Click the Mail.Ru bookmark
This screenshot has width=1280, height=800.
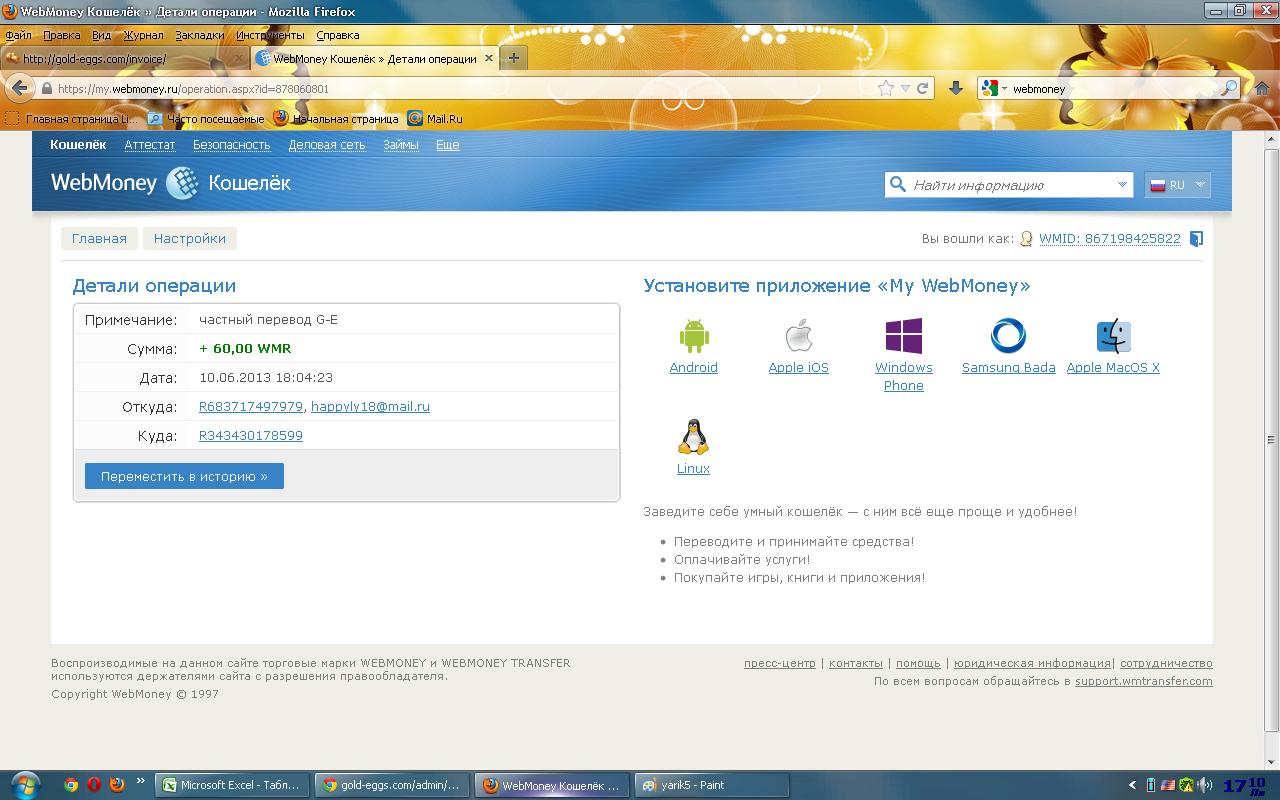tap(435, 119)
